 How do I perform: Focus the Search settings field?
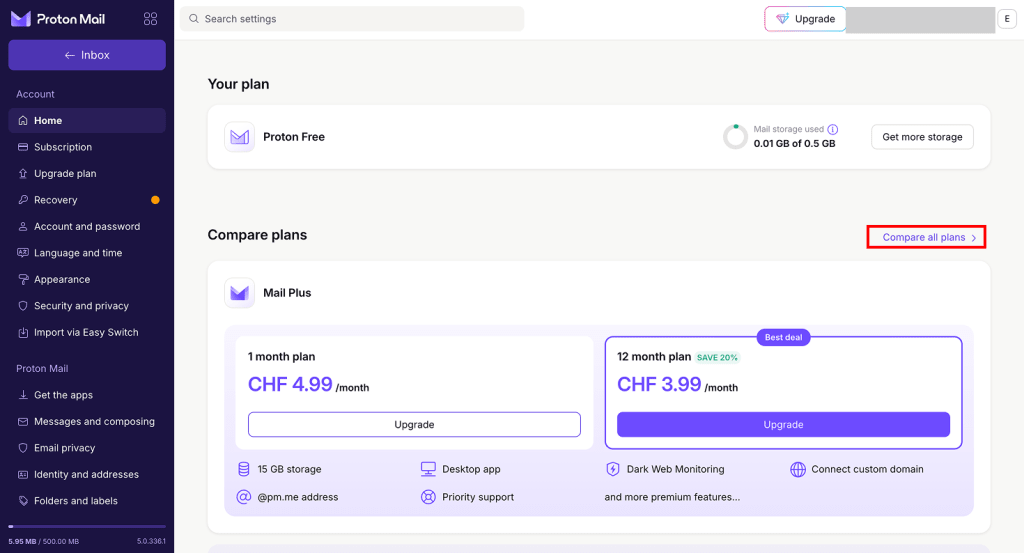[352, 19]
